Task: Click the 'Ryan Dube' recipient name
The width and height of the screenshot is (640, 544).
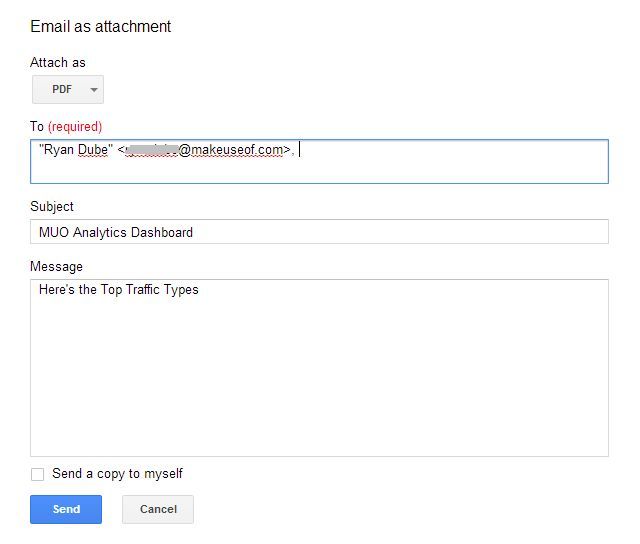Action: 75,150
